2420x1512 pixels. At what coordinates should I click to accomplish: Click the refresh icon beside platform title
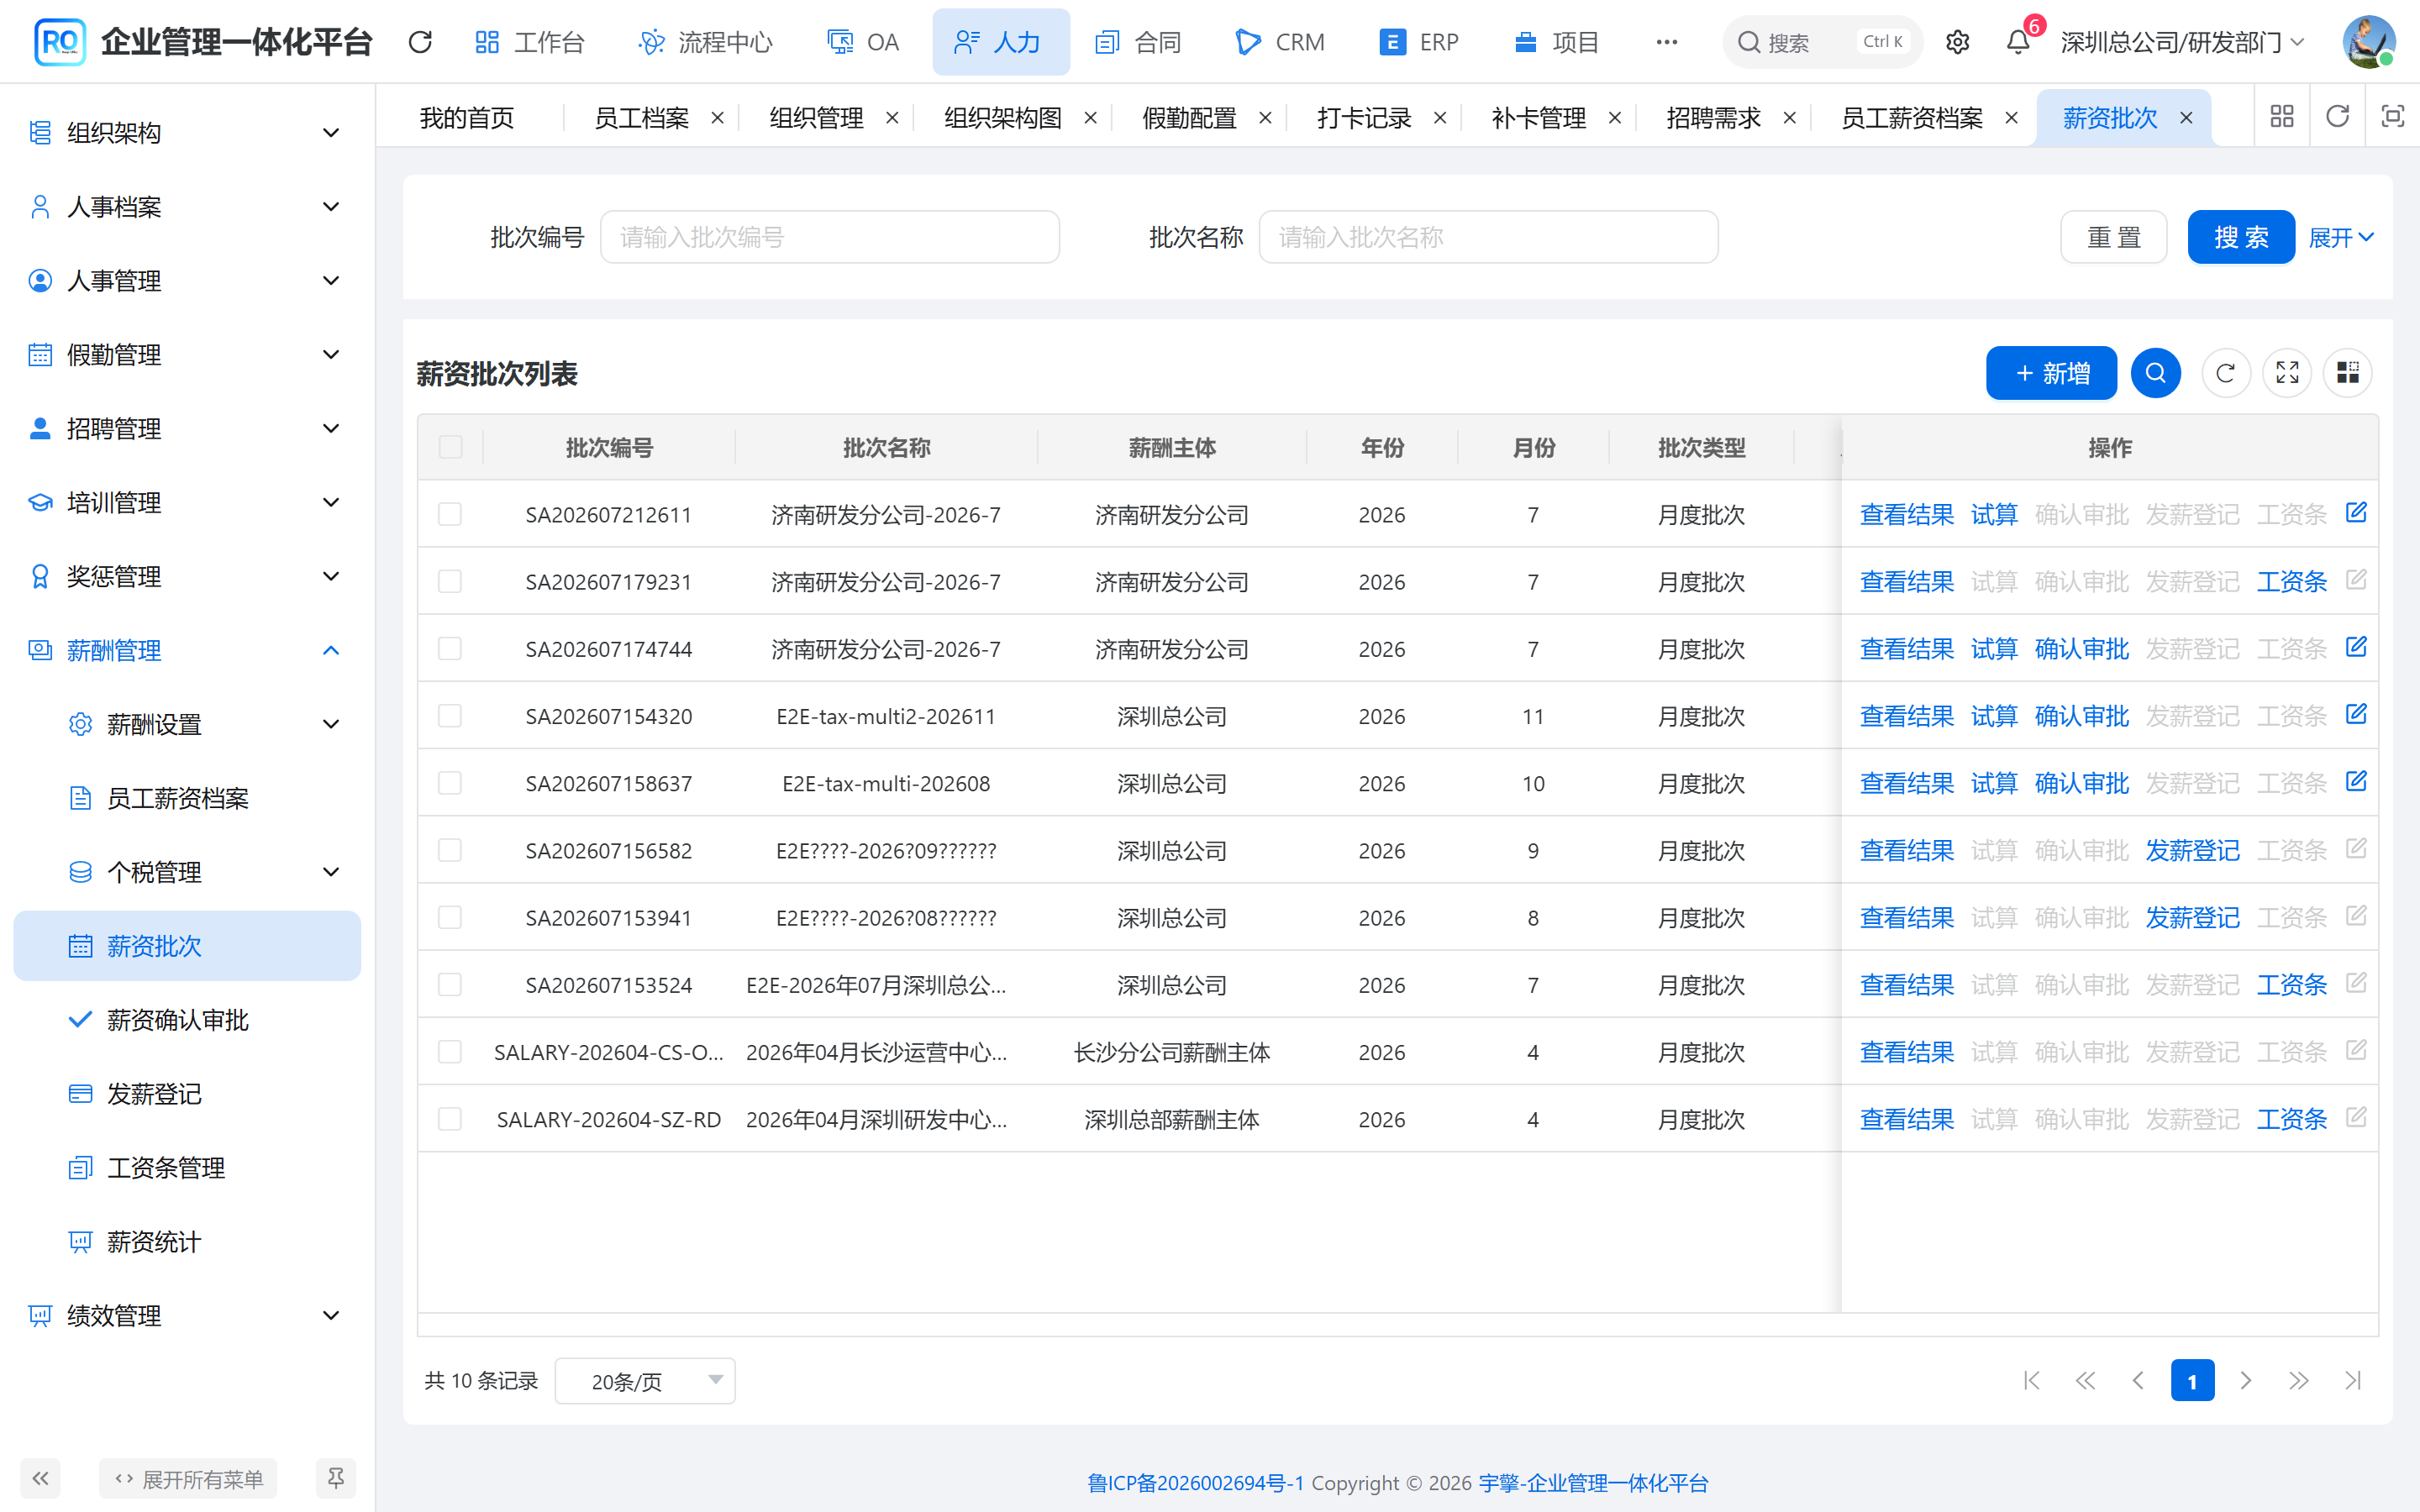coord(420,42)
